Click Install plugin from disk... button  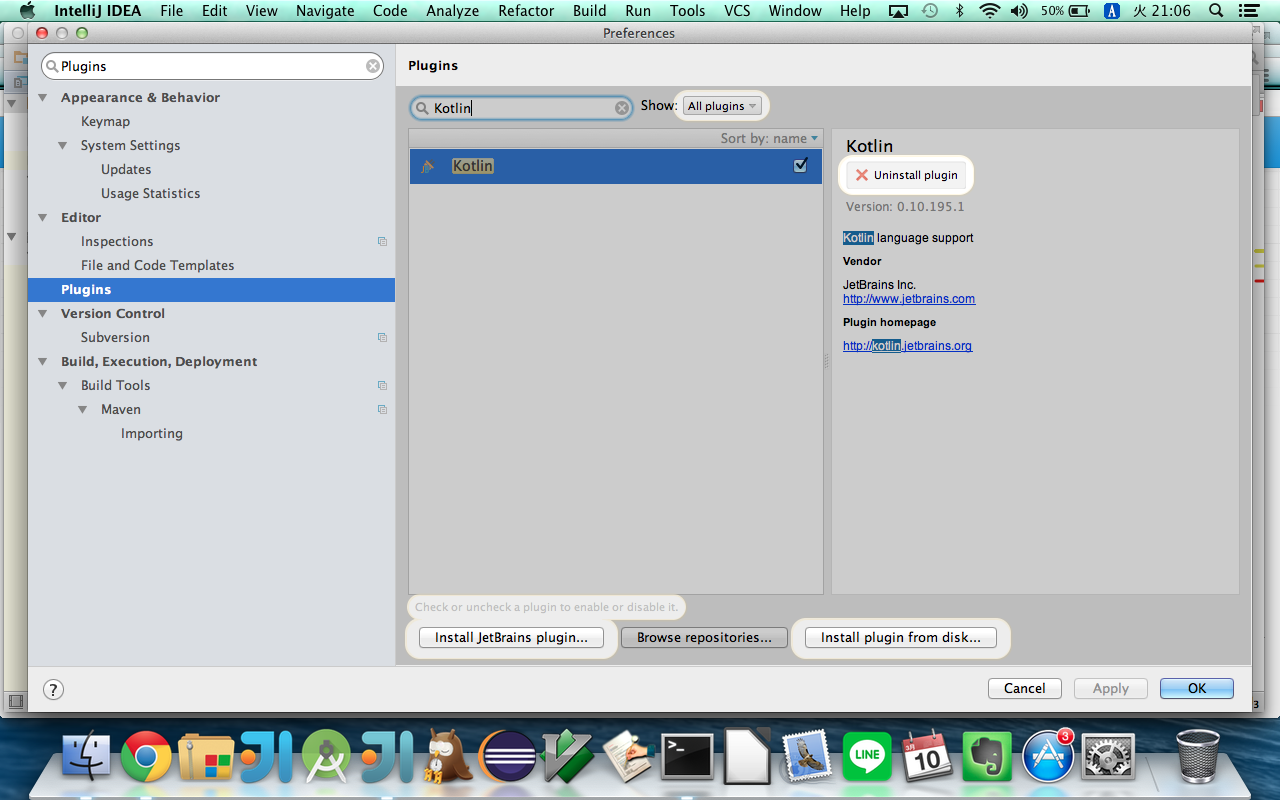[901, 638]
